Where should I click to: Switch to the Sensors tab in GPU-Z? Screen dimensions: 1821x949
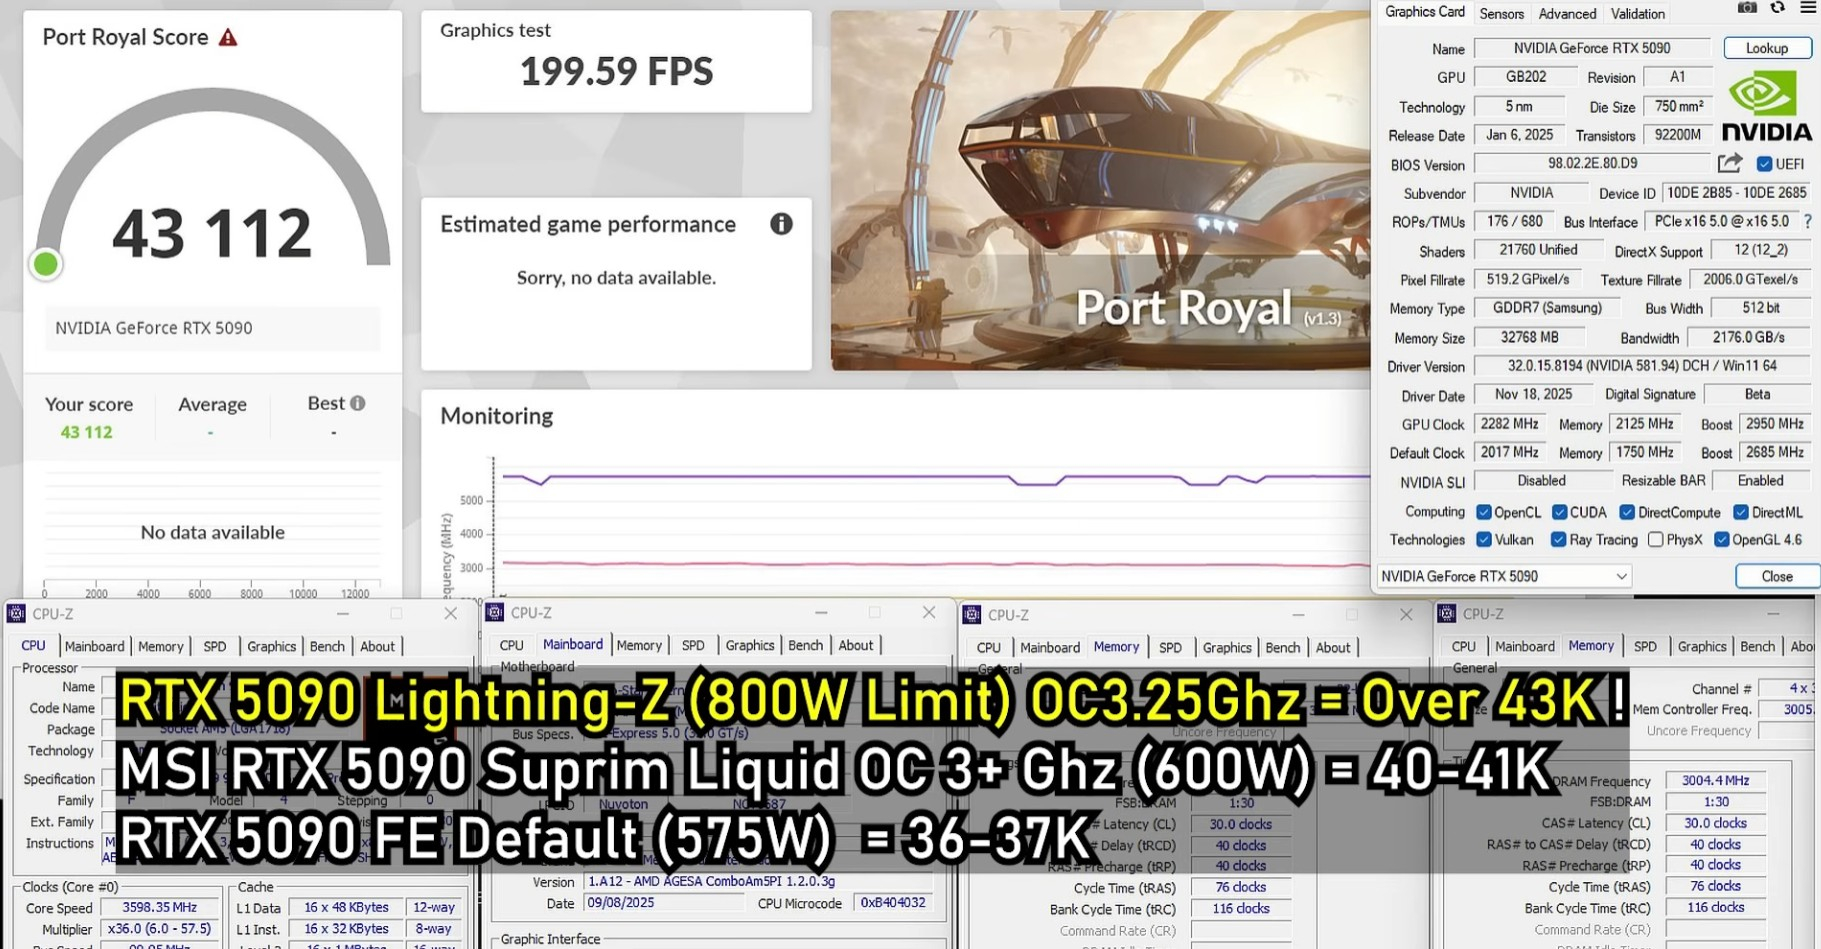click(1501, 14)
